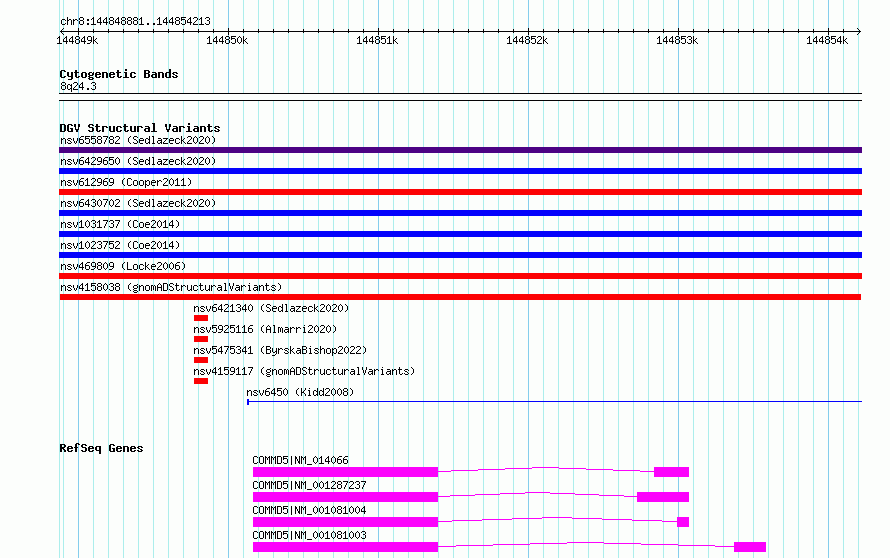The width and height of the screenshot is (890, 558).
Task: Select the thin blue nsv6450 variant line
Action: click(x=555, y=402)
